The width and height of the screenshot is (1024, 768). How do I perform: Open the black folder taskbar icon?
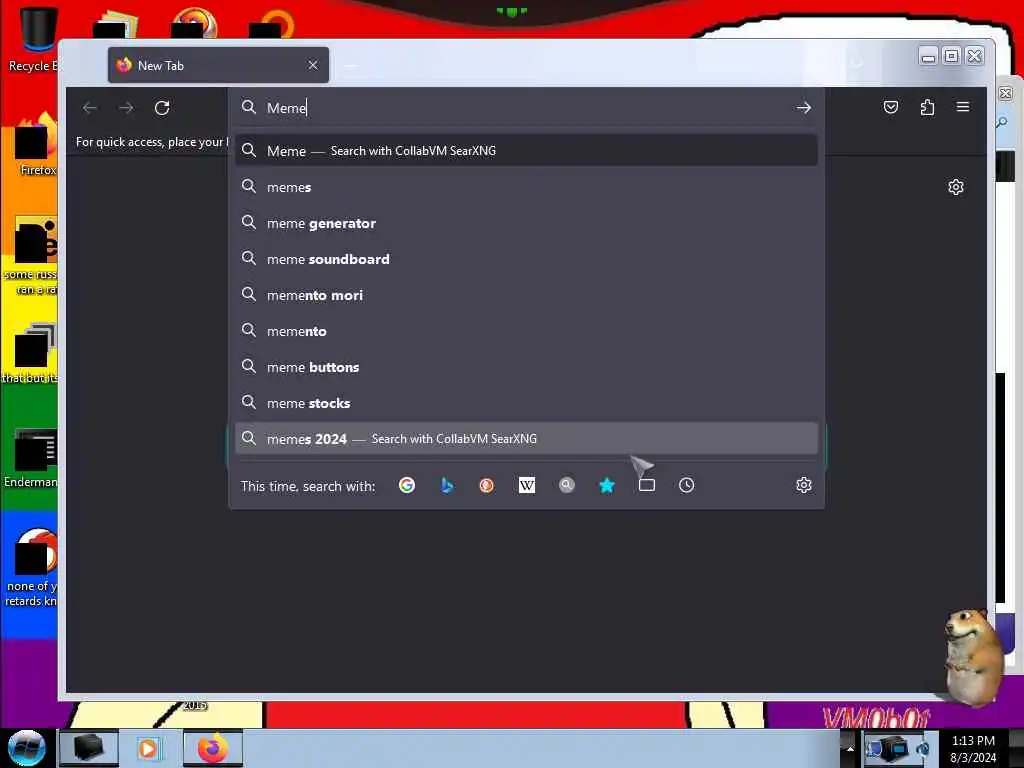89,748
